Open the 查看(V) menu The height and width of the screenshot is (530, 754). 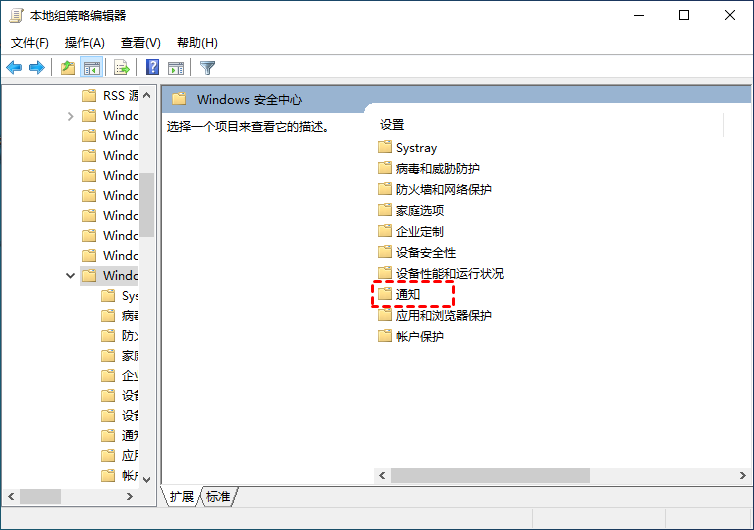point(140,43)
